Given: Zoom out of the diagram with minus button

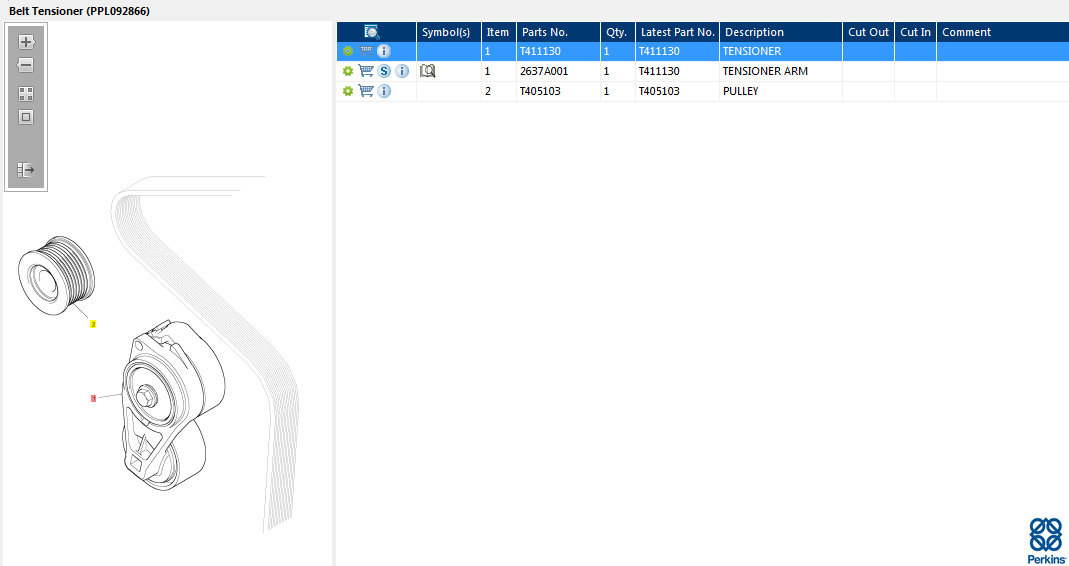Looking at the screenshot, I should 26,65.
